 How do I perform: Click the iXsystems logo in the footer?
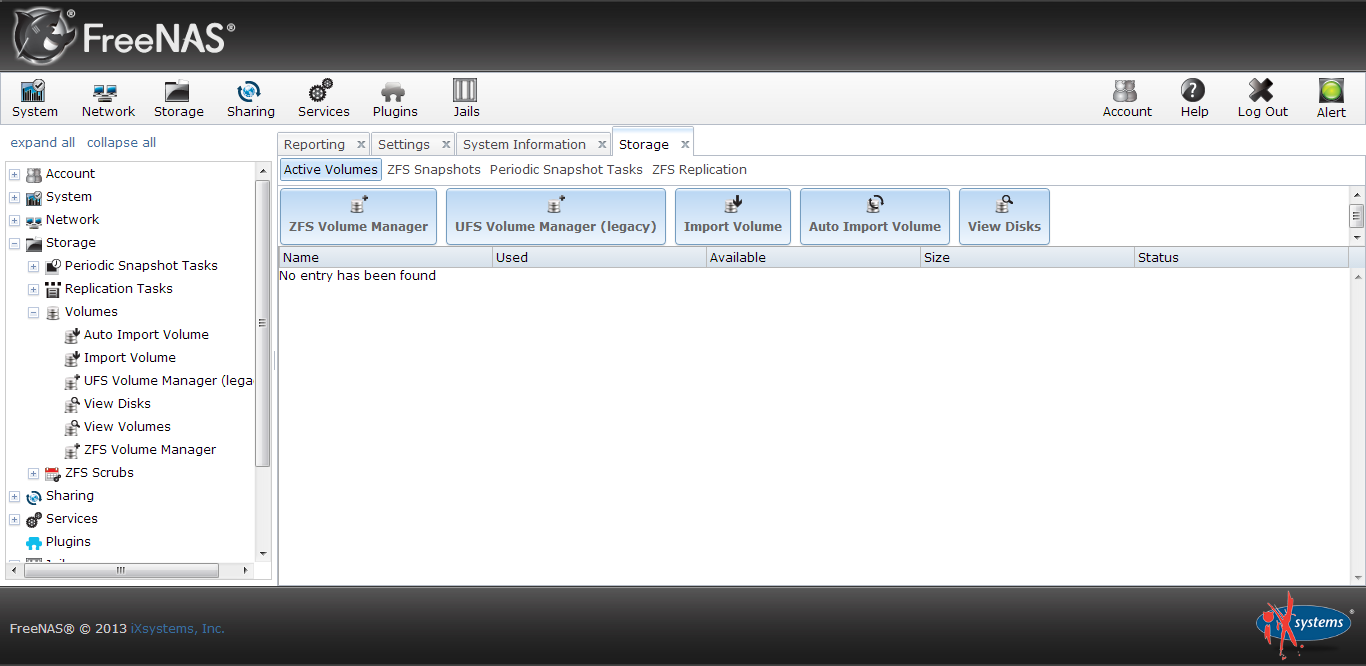[x=1304, y=624]
